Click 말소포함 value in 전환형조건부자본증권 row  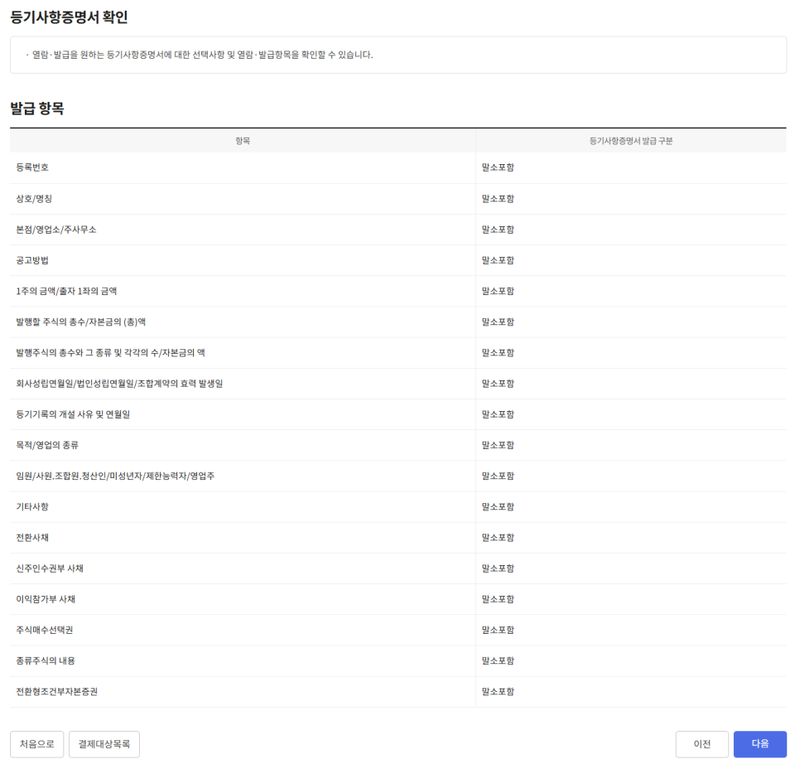498,692
